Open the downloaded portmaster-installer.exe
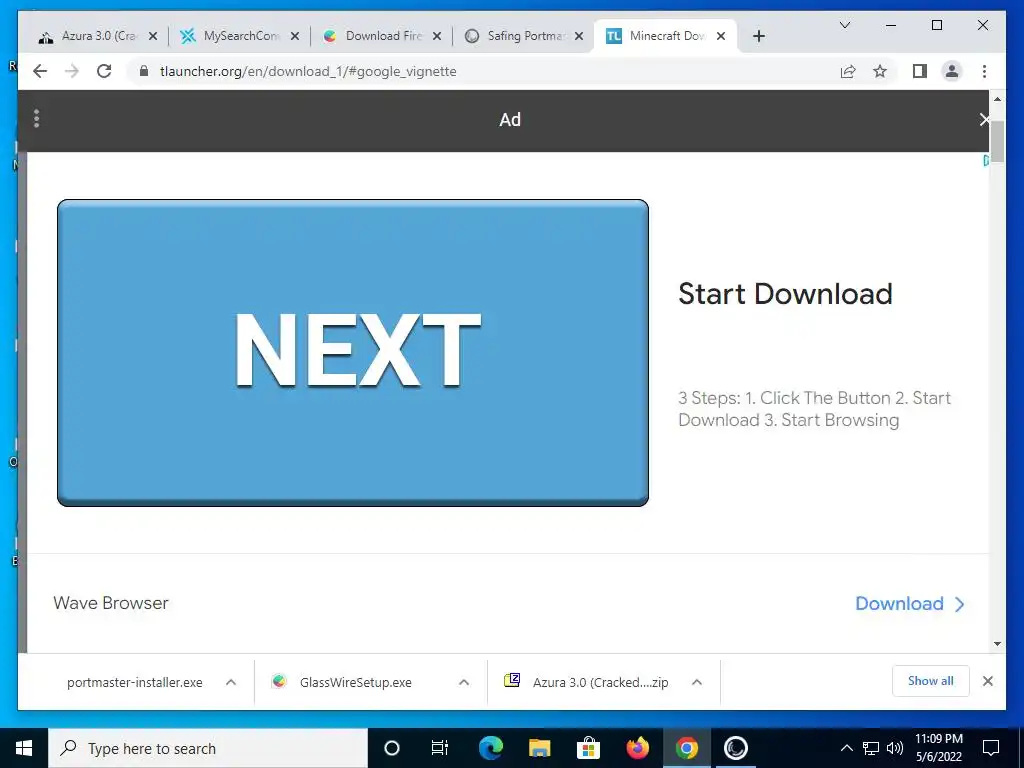This screenshot has height=768, width=1024. point(135,682)
